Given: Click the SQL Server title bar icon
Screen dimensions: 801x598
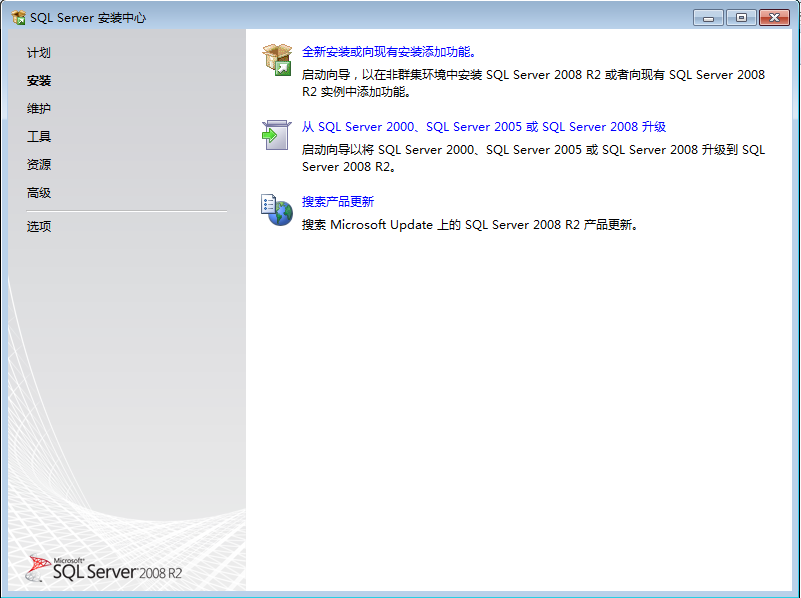Looking at the screenshot, I should coord(18,18).
